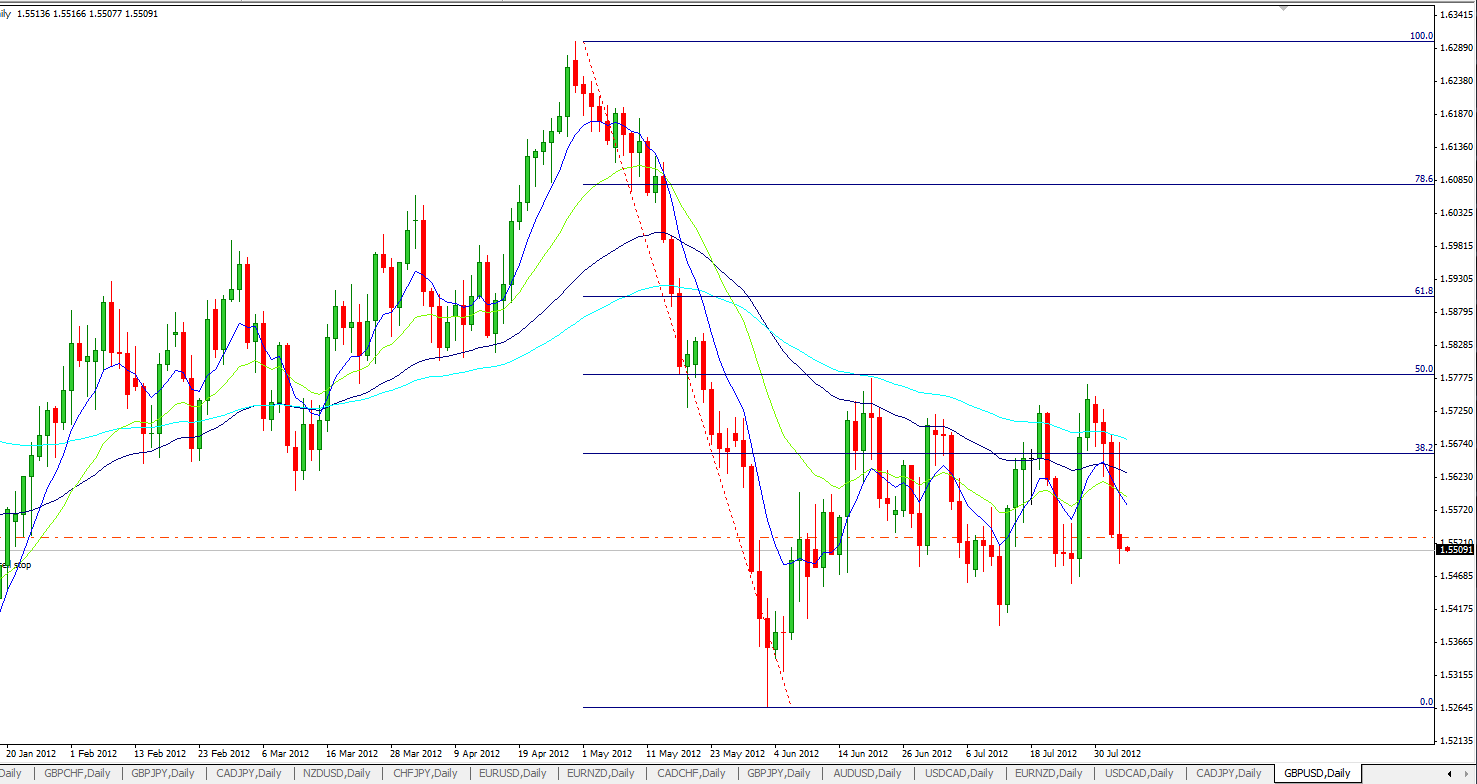Open USDCAD,Daily tab right of AUDUSD
Image resolution: width=1477 pixels, height=784 pixels.
959,773
